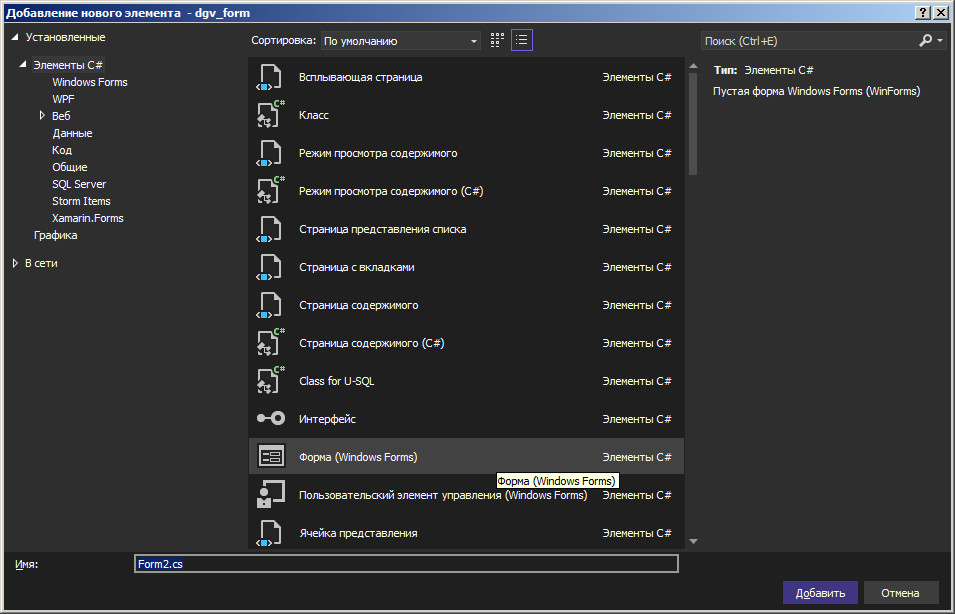955x614 pixels.
Task: Click the Отмена button
Action: tap(900, 593)
